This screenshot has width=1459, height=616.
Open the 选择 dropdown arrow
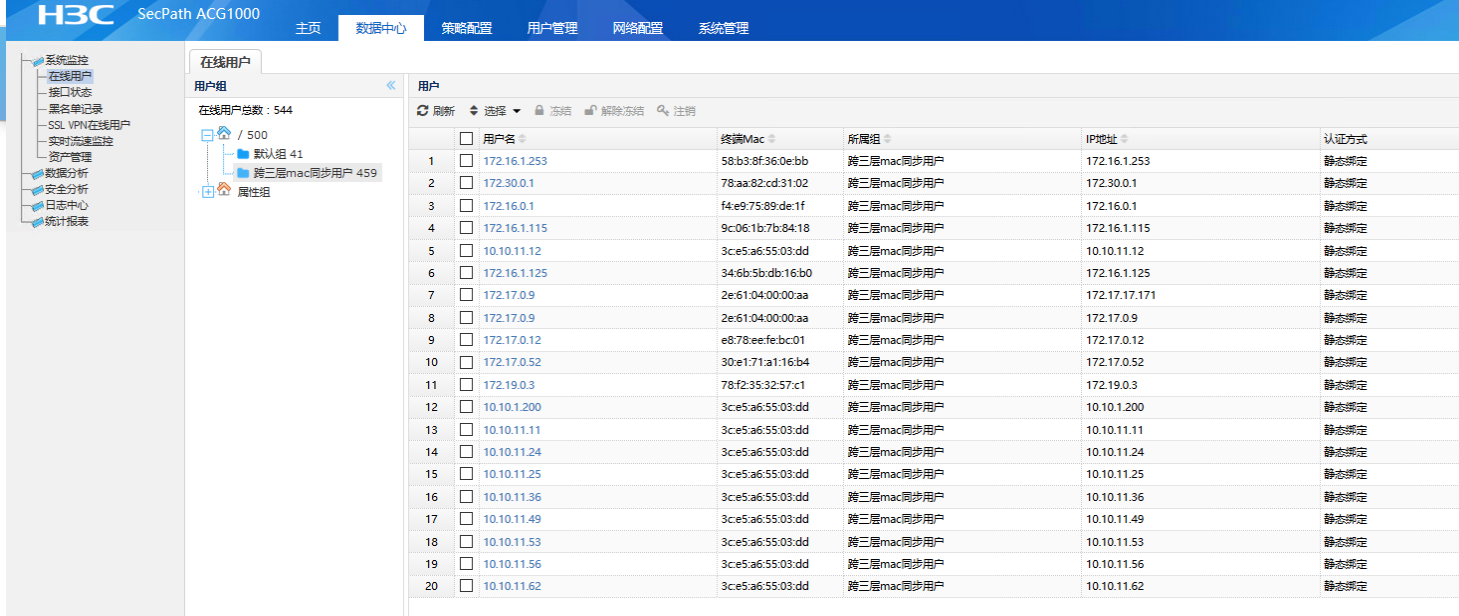(x=517, y=111)
